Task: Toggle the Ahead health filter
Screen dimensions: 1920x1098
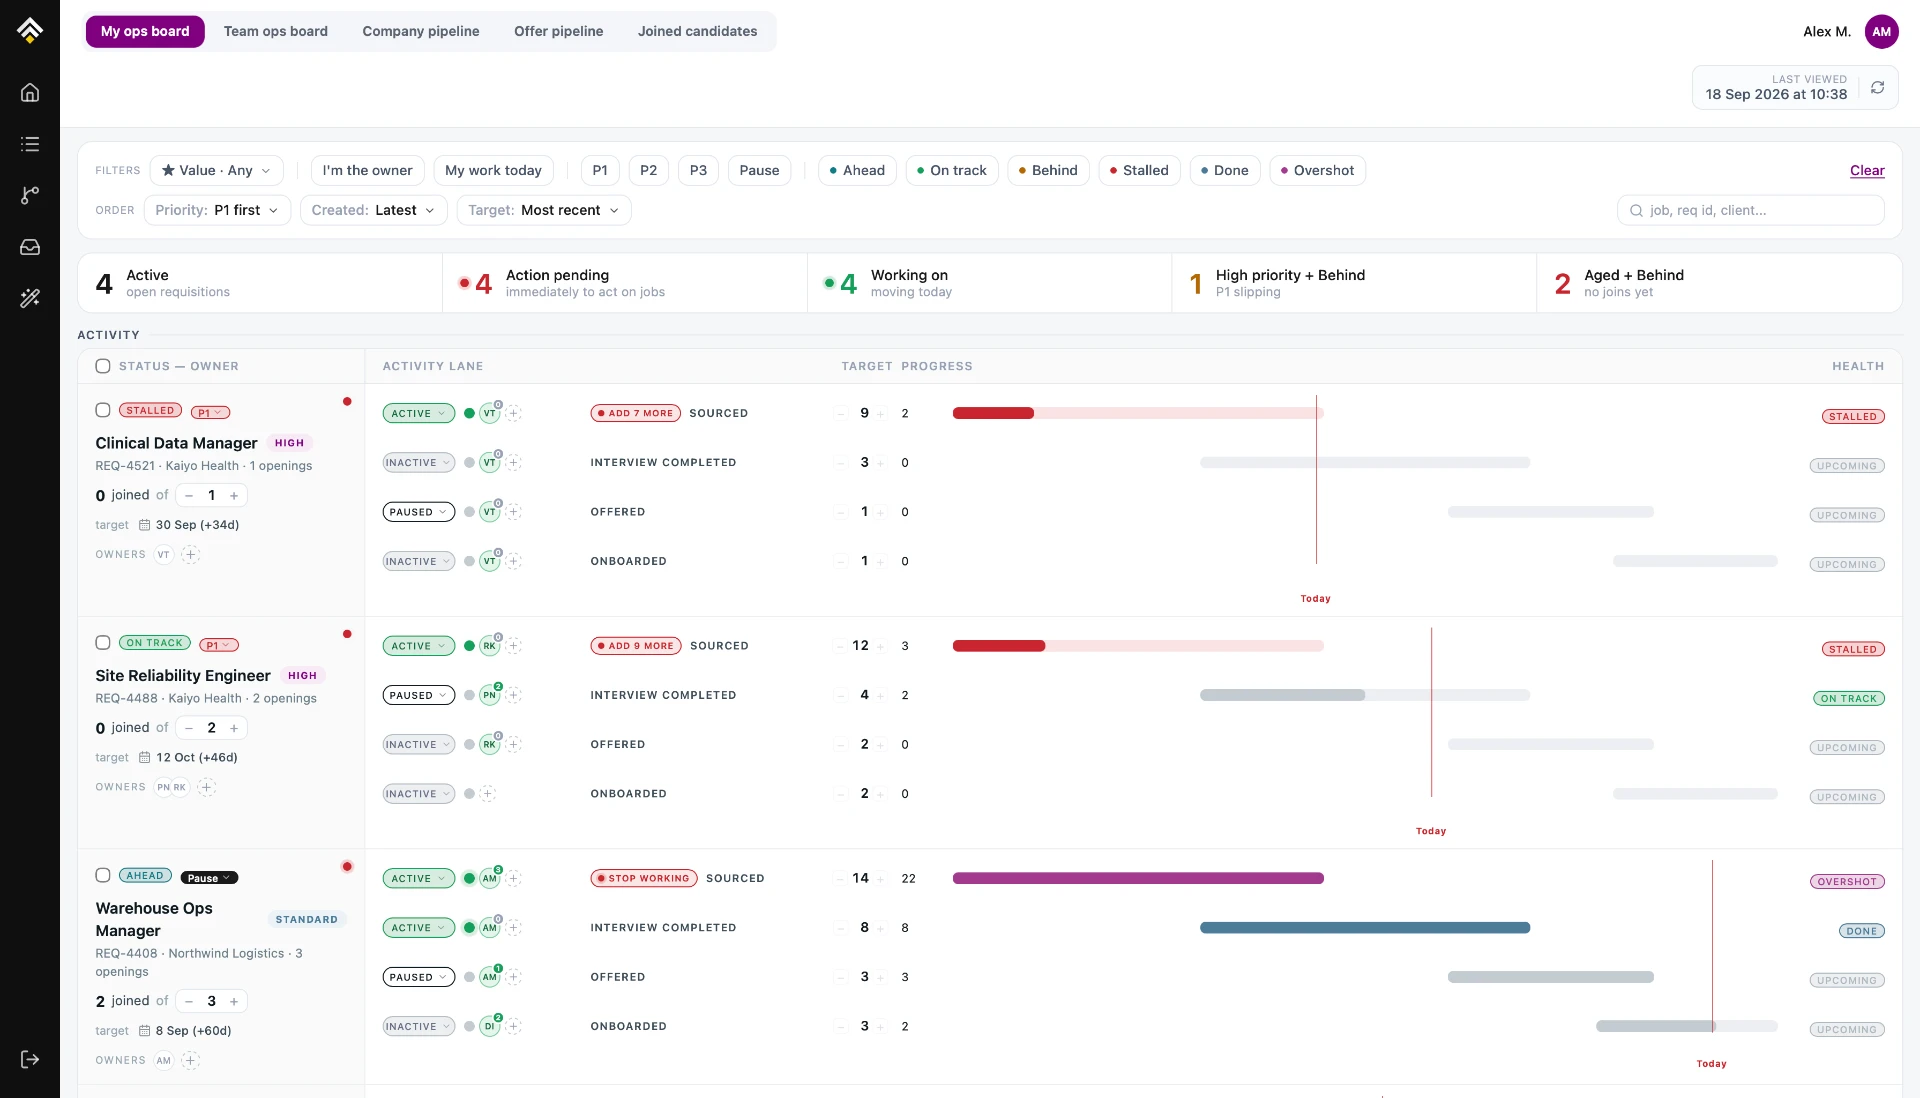Action: point(857,170)
